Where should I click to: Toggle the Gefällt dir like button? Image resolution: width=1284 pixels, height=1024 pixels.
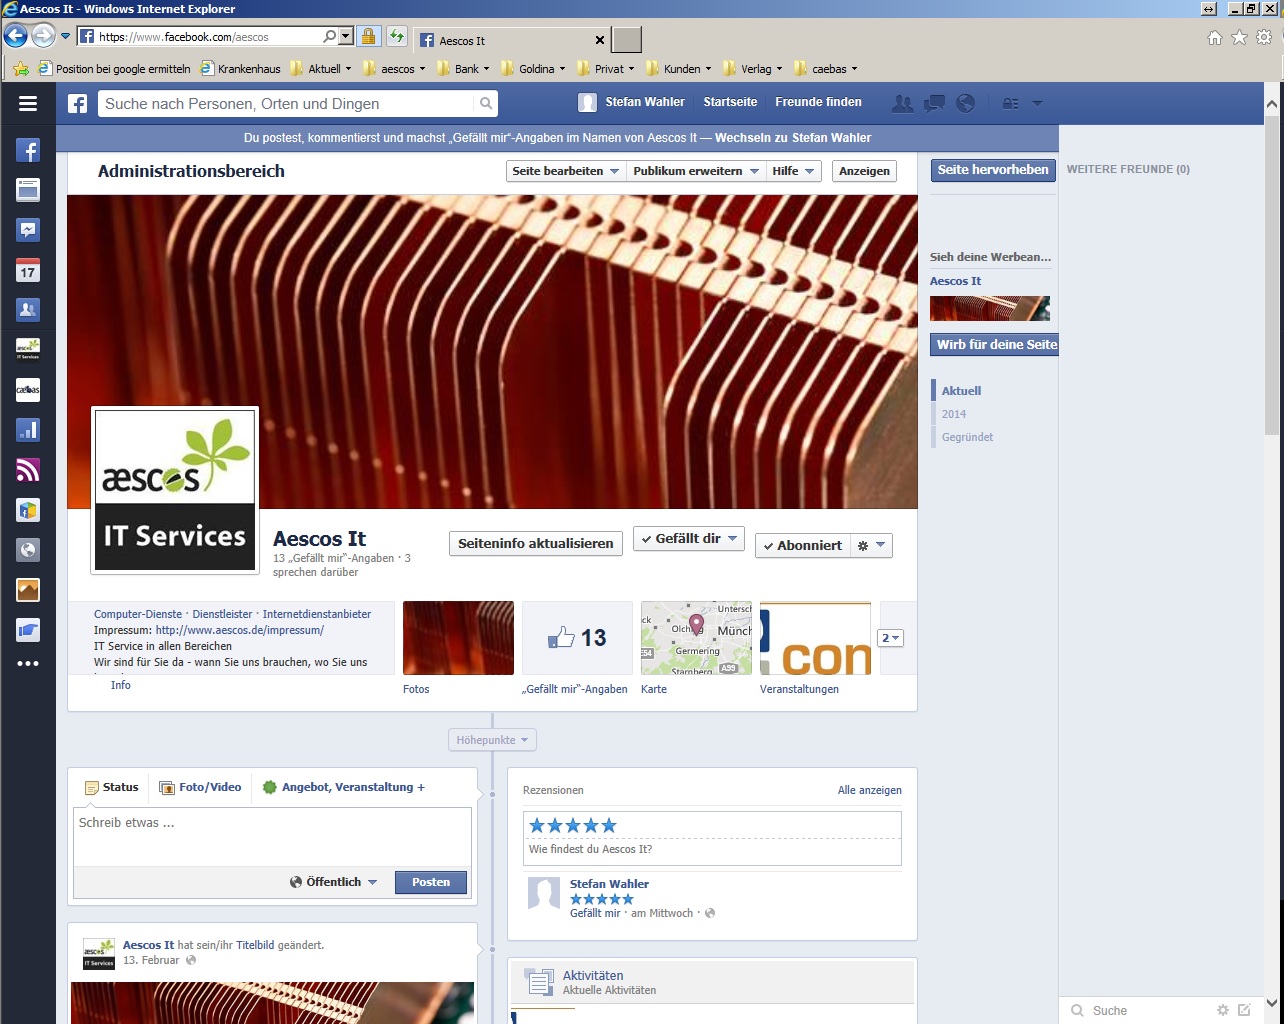pyautogui.click(x=689, y=539)
